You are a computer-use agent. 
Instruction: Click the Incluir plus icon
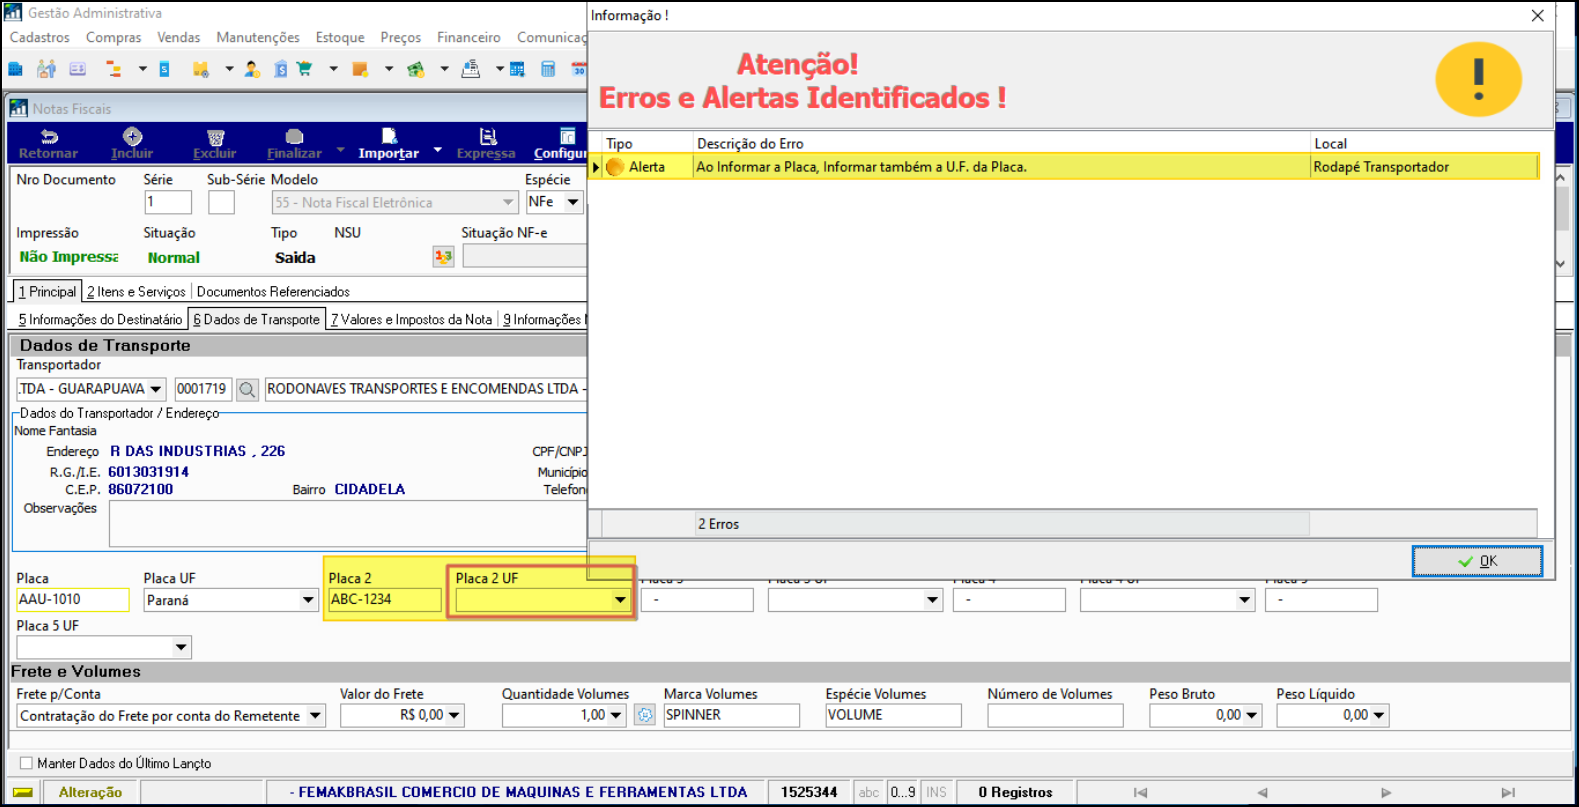(132, 136)
